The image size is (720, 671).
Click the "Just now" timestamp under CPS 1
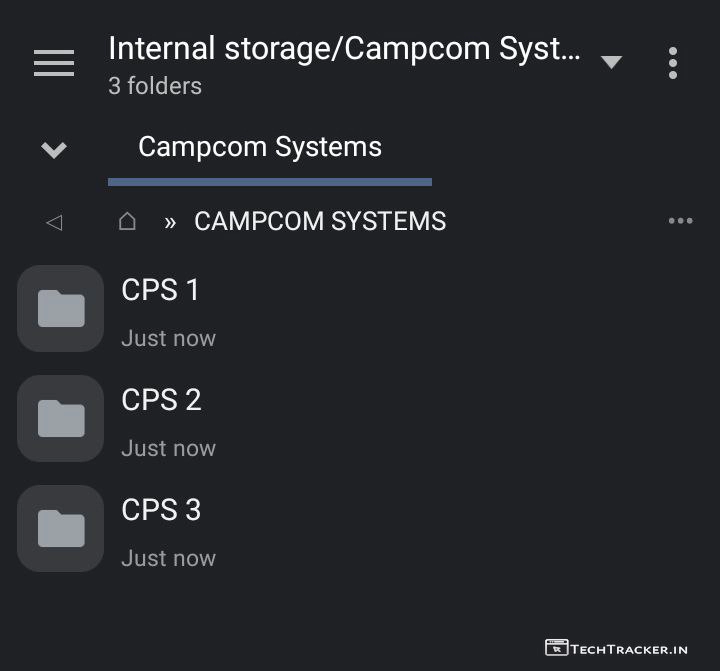point(168,338)
